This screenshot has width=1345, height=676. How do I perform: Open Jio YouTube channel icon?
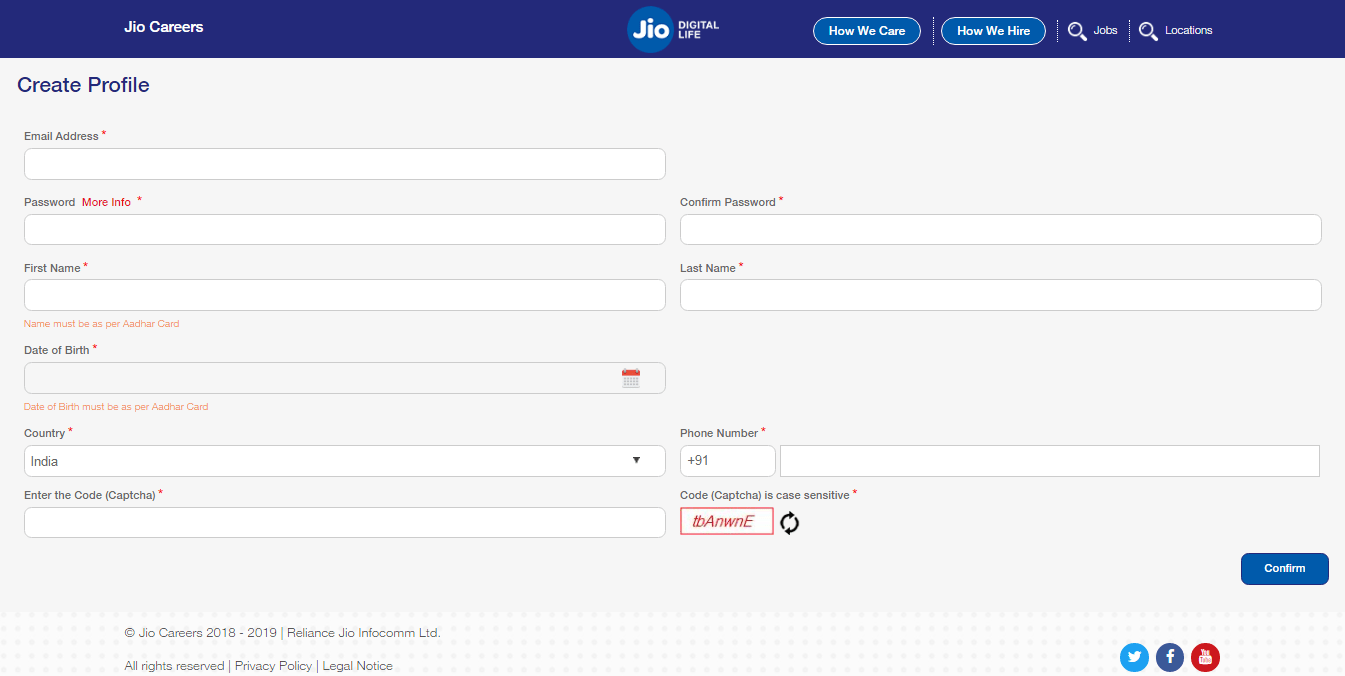click(1205, 657)
